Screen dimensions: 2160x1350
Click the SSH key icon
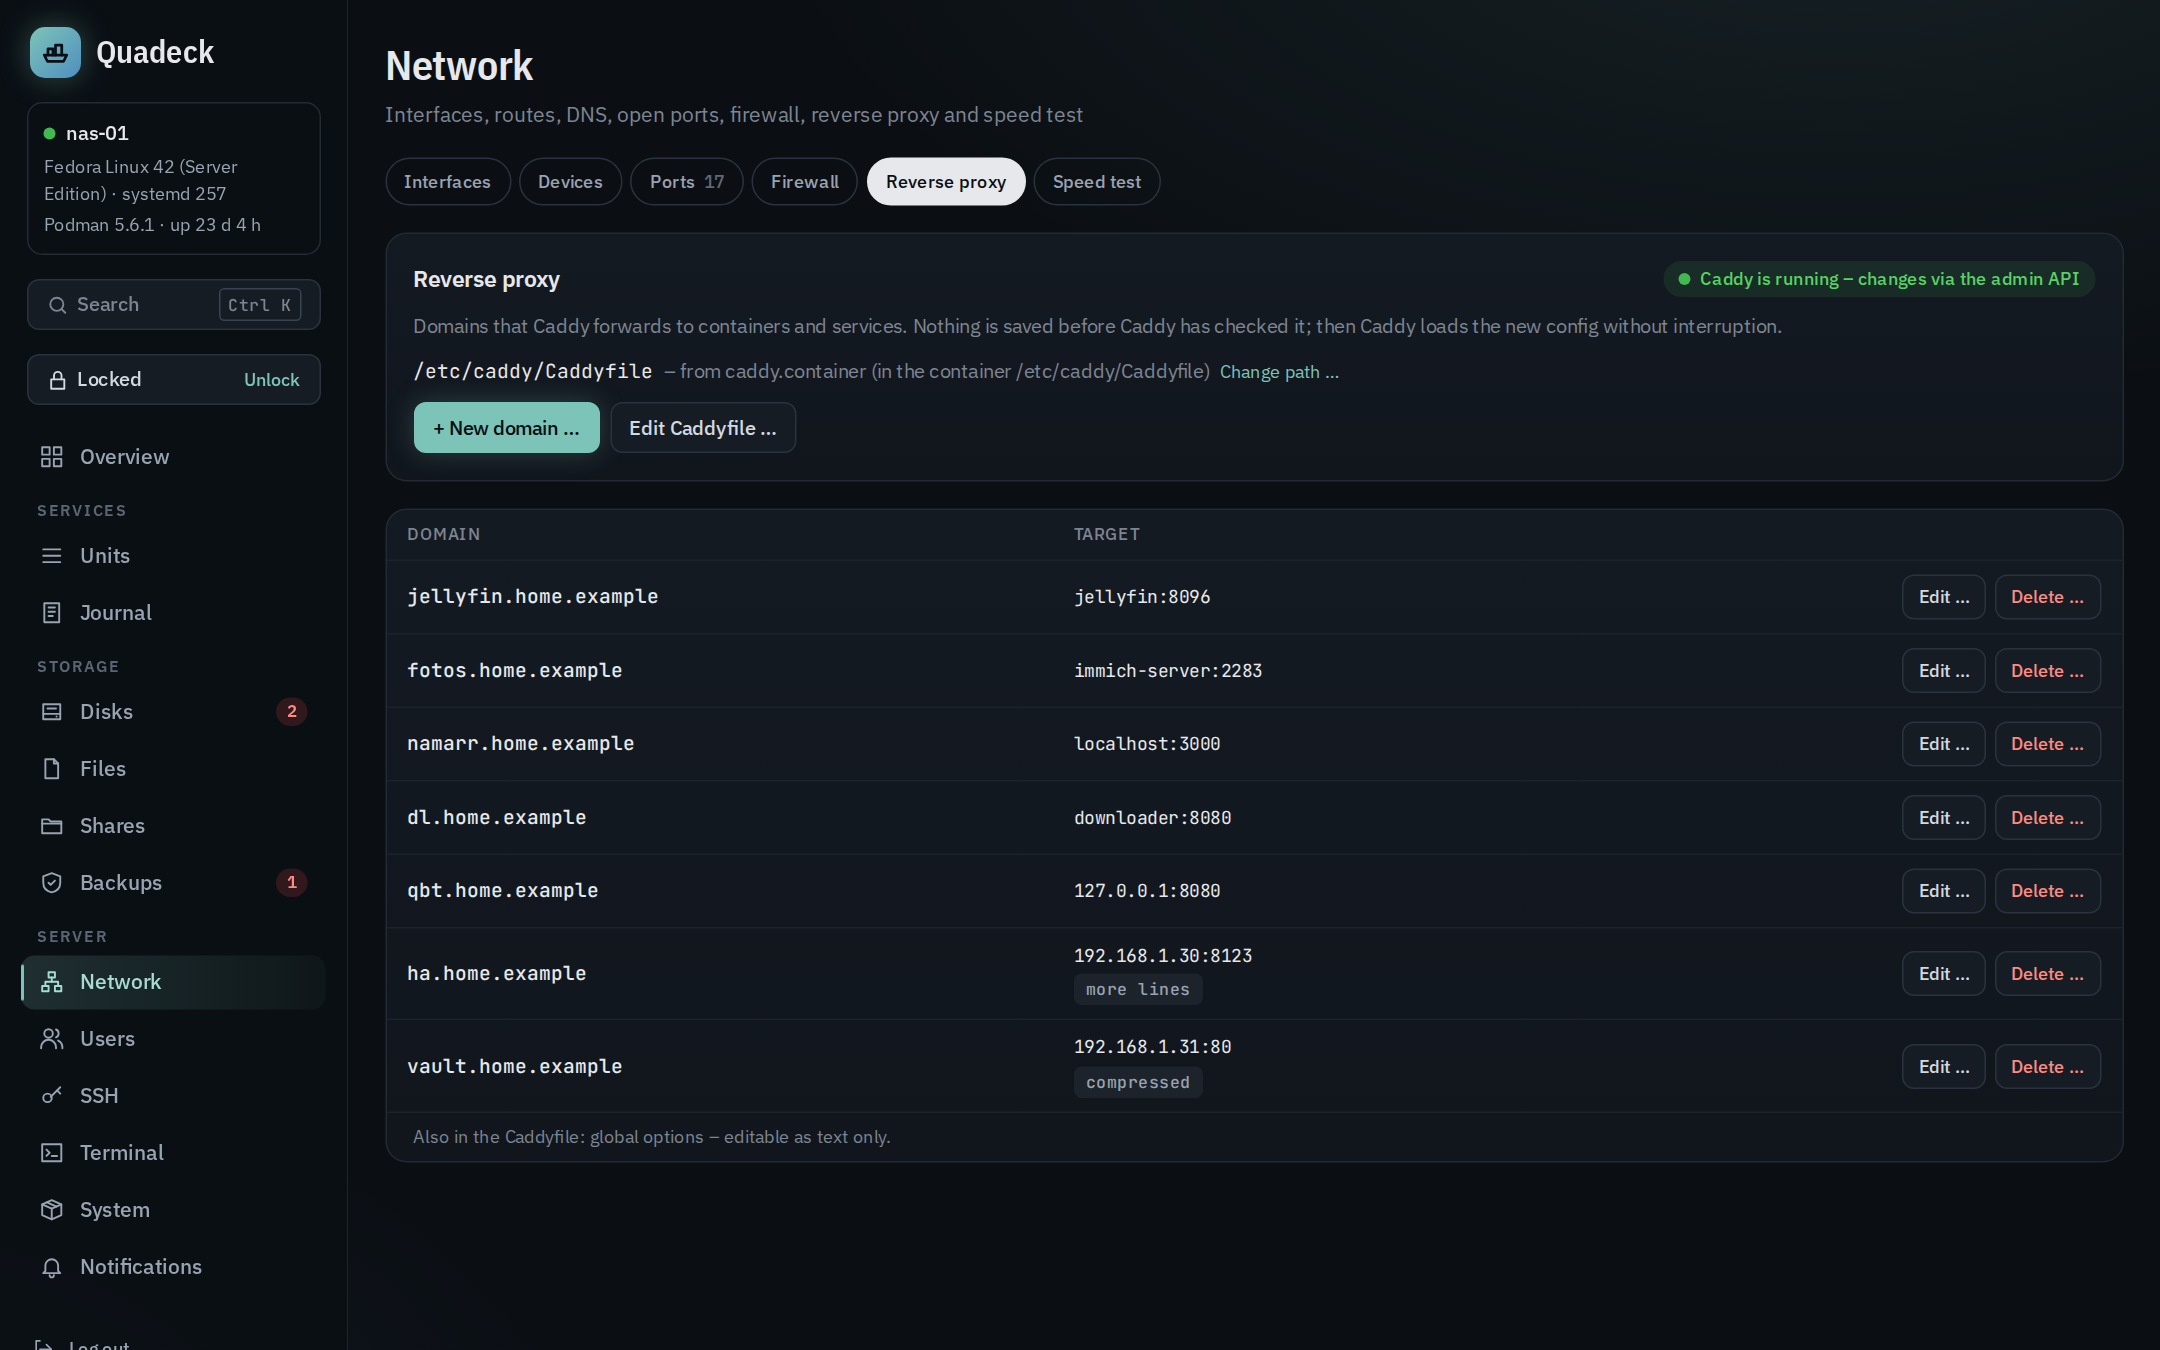pyautogui.click(x=52, y=1096)
